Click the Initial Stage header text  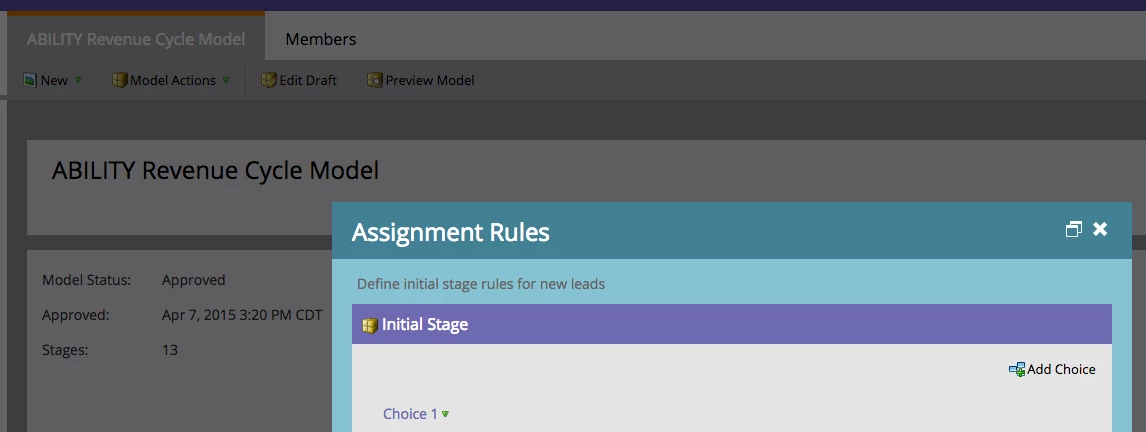click(x=425, y=325)
